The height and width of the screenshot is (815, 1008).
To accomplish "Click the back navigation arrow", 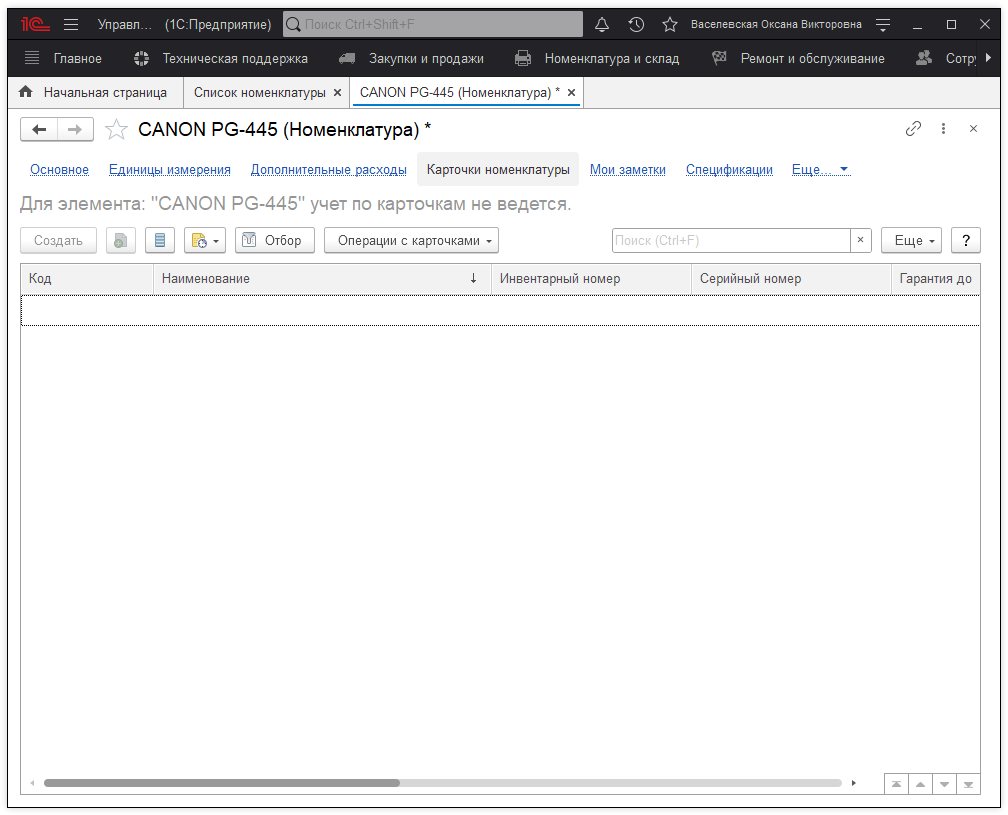I will pos(39,129).
